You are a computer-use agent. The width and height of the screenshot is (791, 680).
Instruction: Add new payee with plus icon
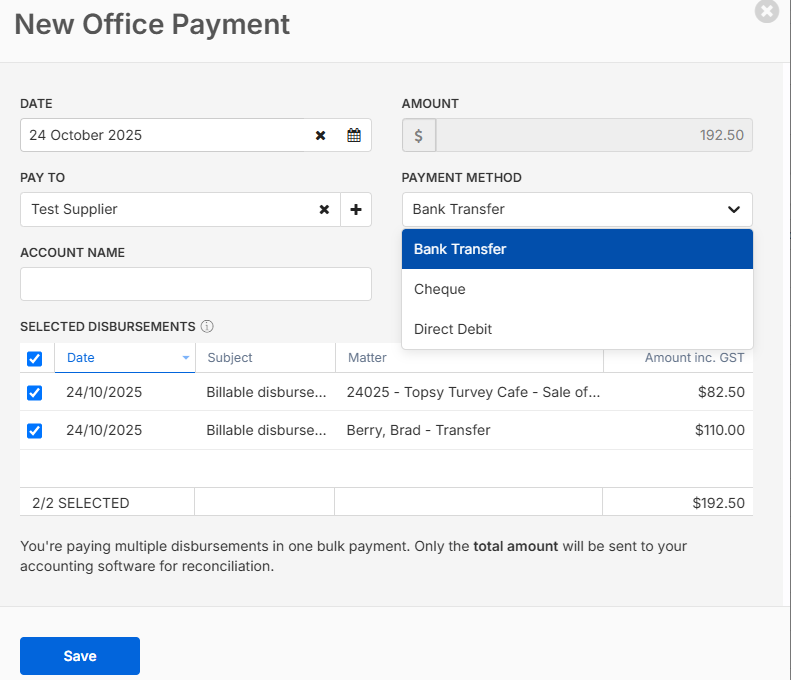coord(355,210)
